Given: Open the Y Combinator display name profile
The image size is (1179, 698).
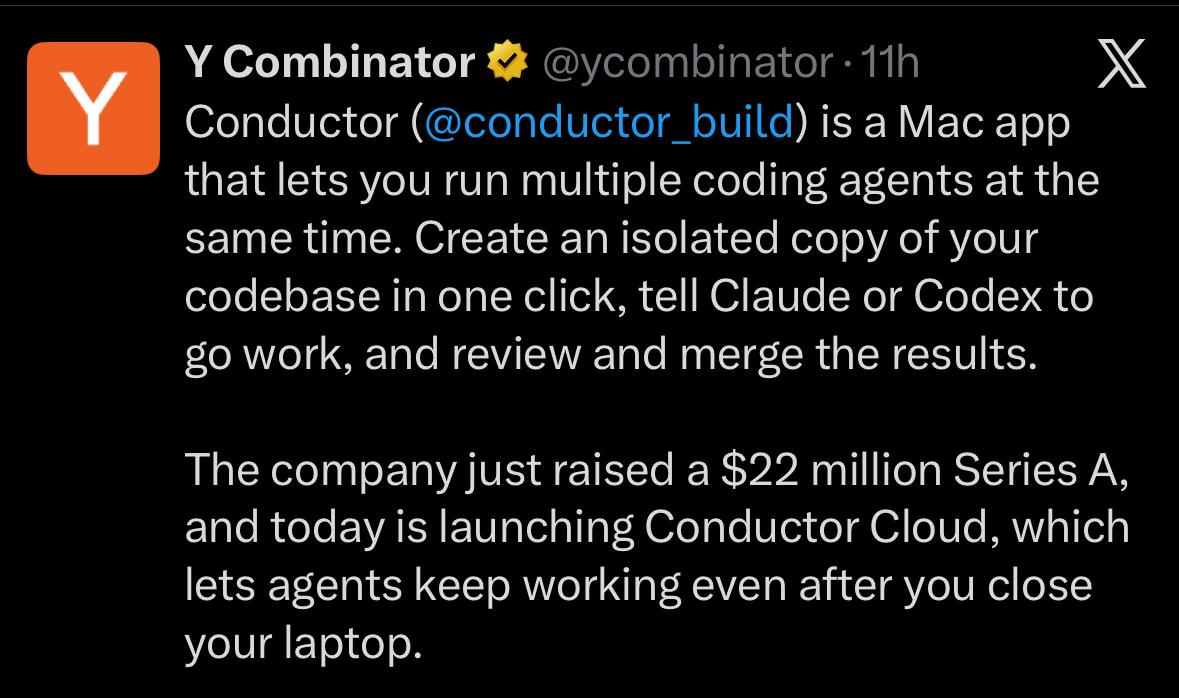Looking at the screenshot, I should [329, 62].
